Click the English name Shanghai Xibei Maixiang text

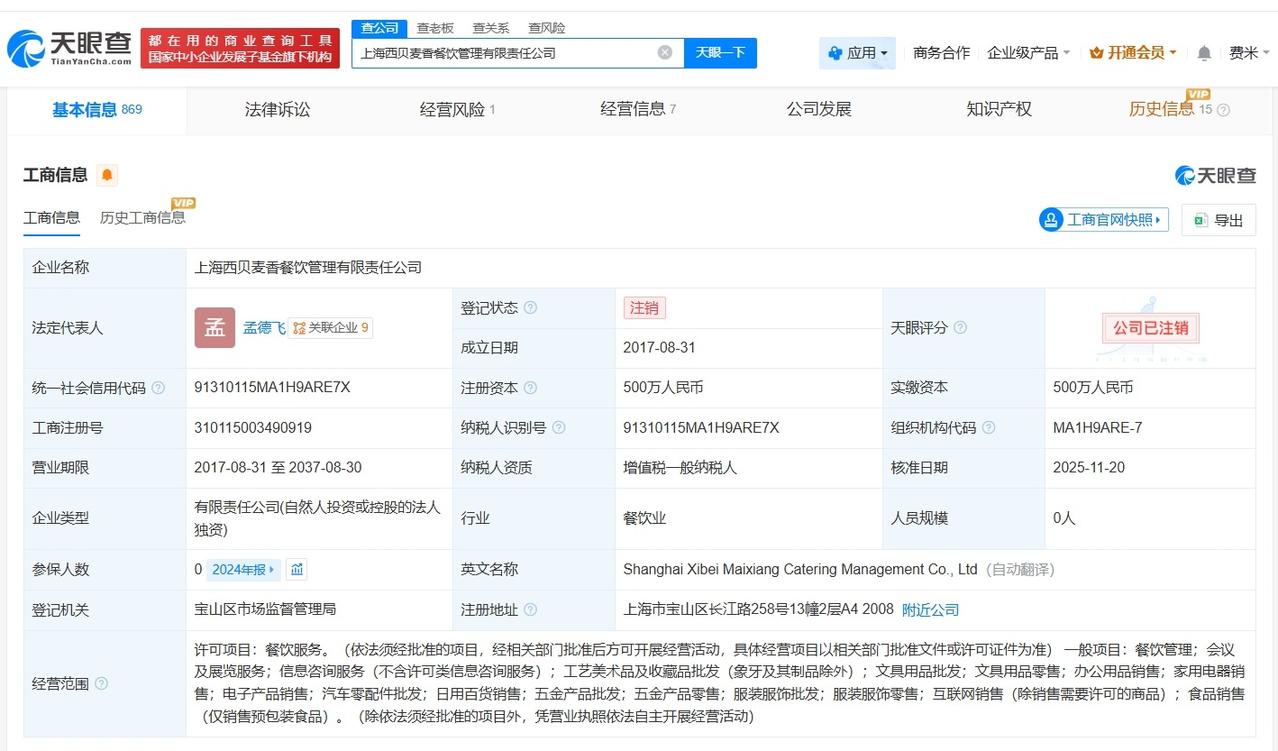800,569
